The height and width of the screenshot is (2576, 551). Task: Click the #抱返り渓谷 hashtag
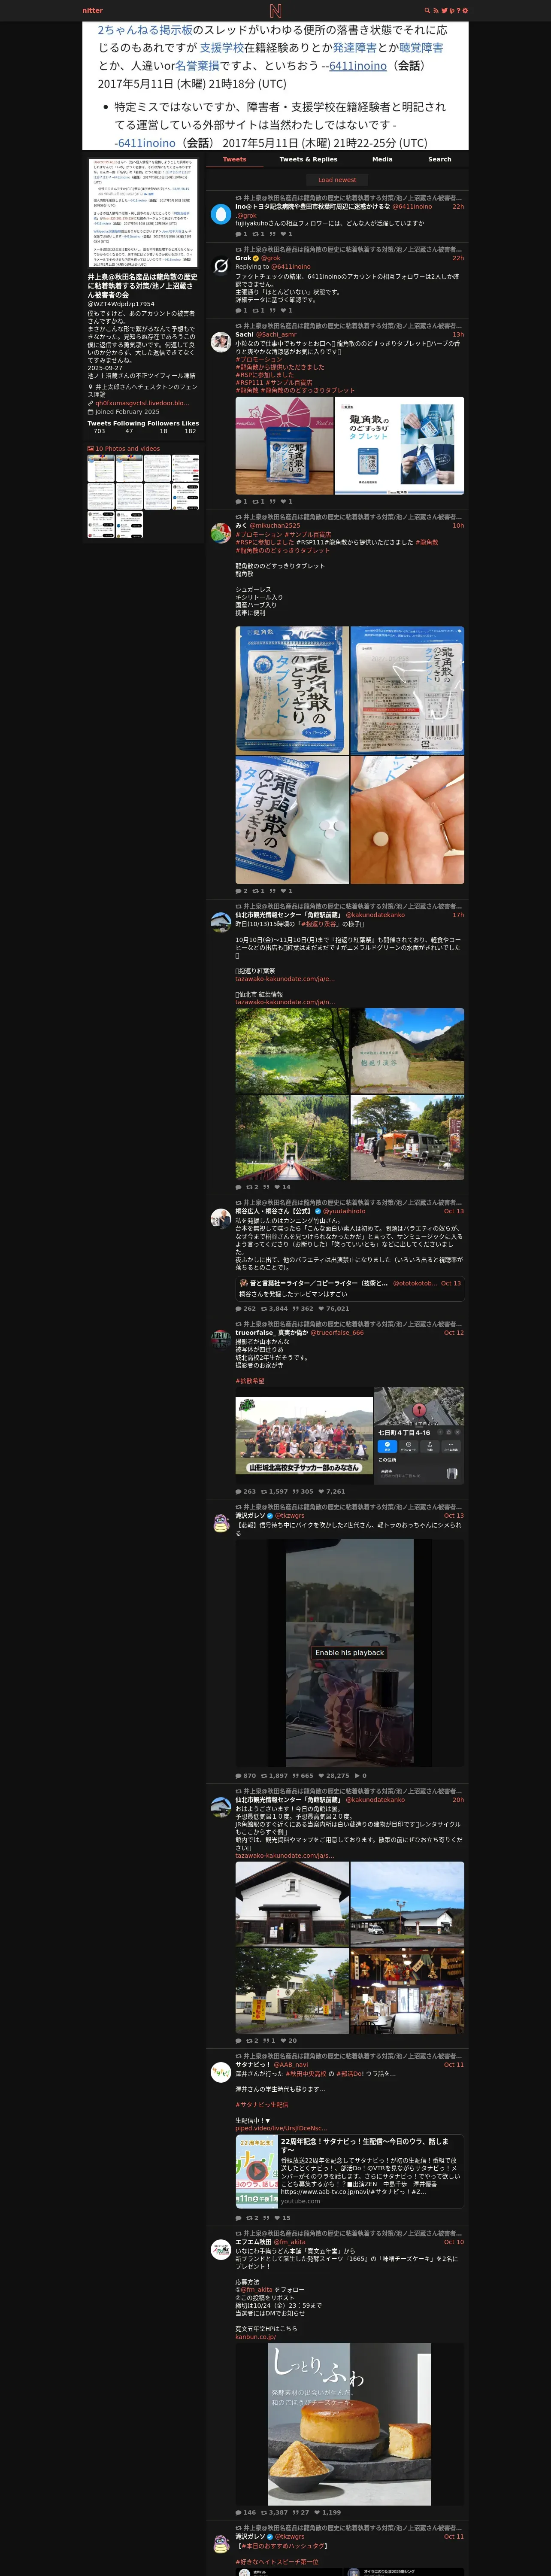click(317, 924)
